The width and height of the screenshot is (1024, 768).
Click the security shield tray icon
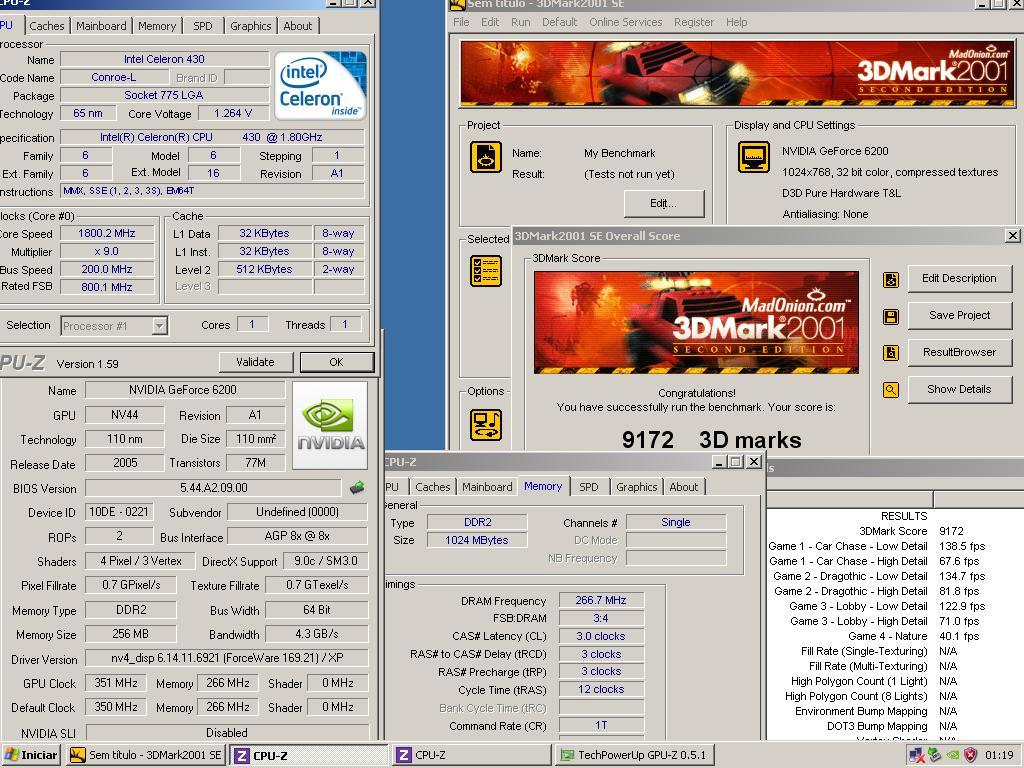970,755
